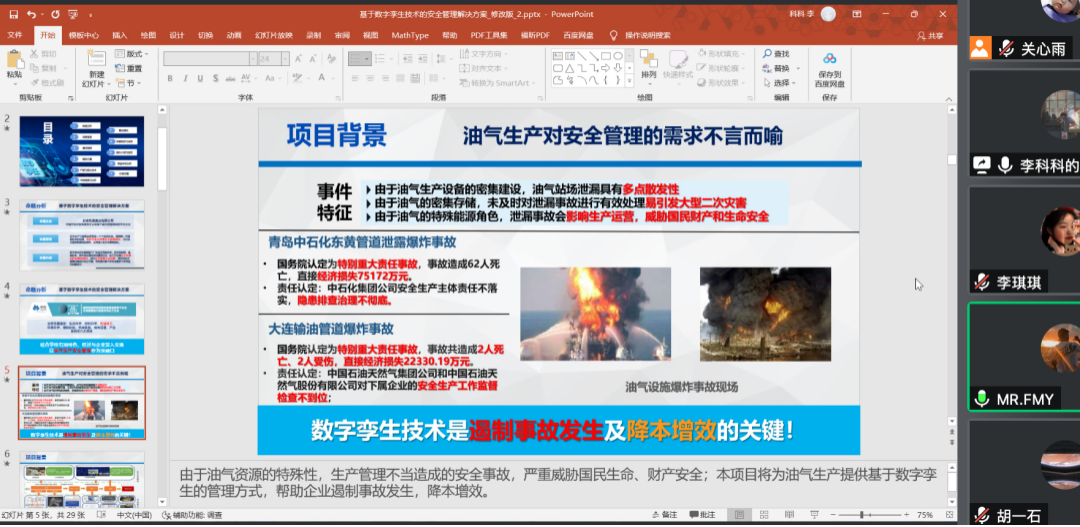Click the Paste clipboard icon
1080x527 pixels.
[14, 62]
